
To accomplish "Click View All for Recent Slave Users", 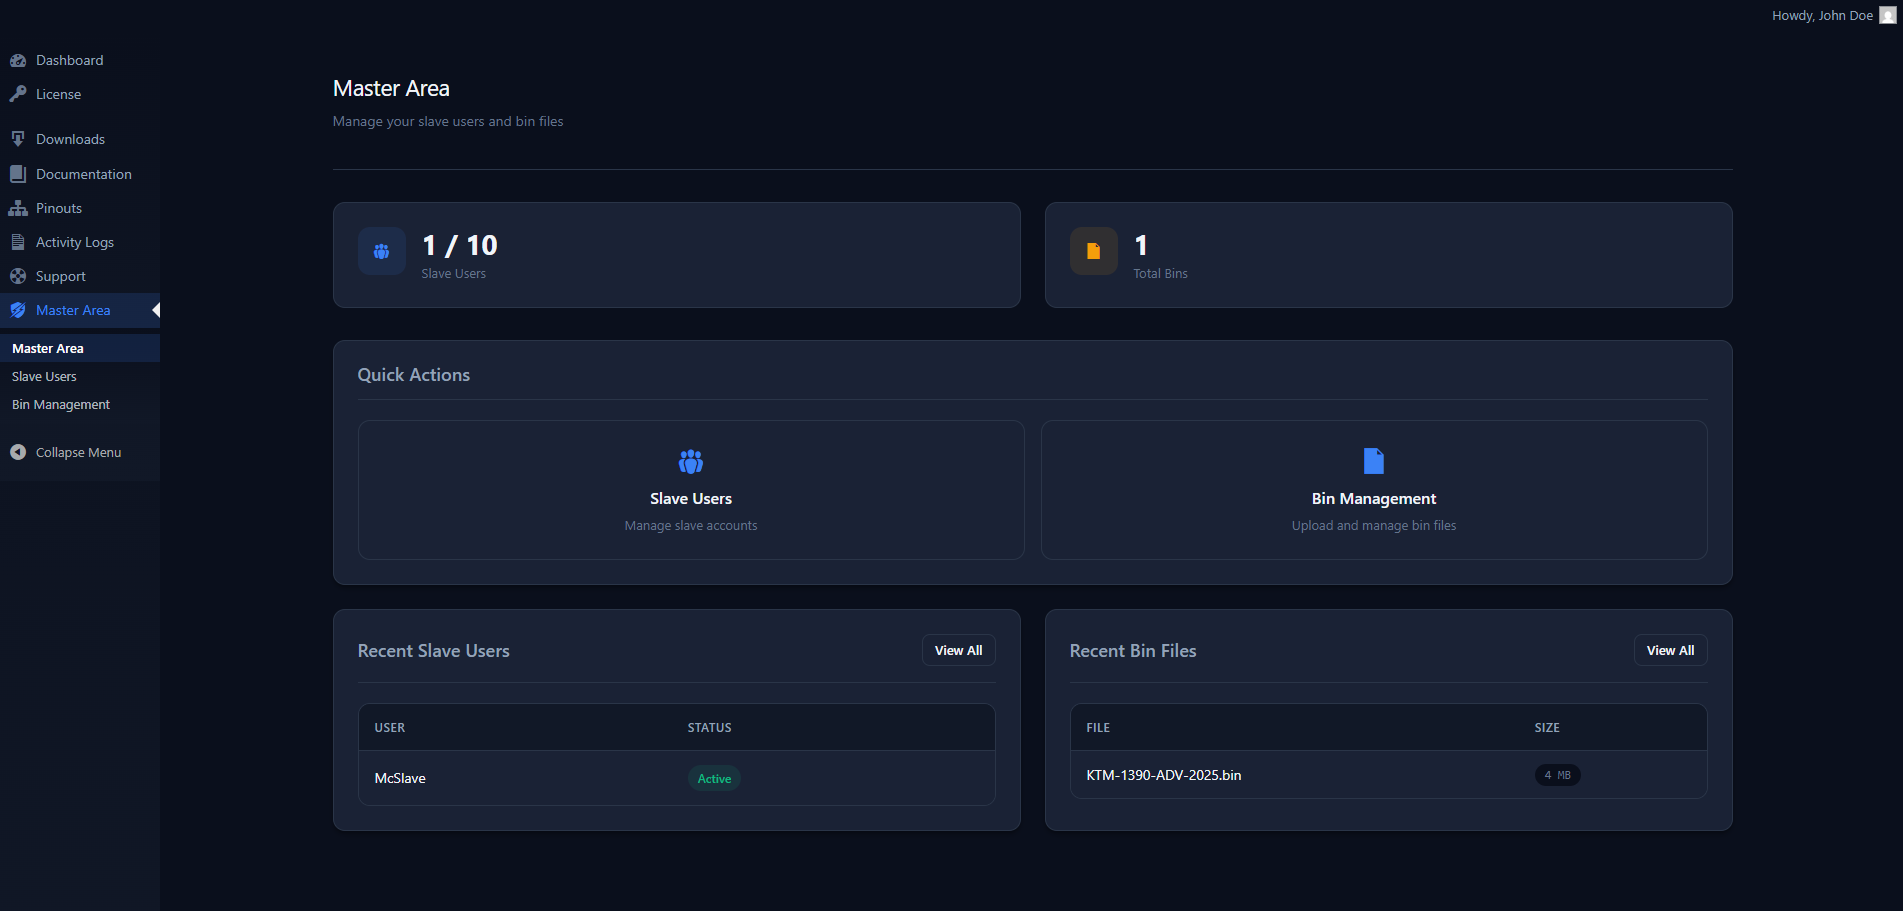I will (x=958, y=650).
